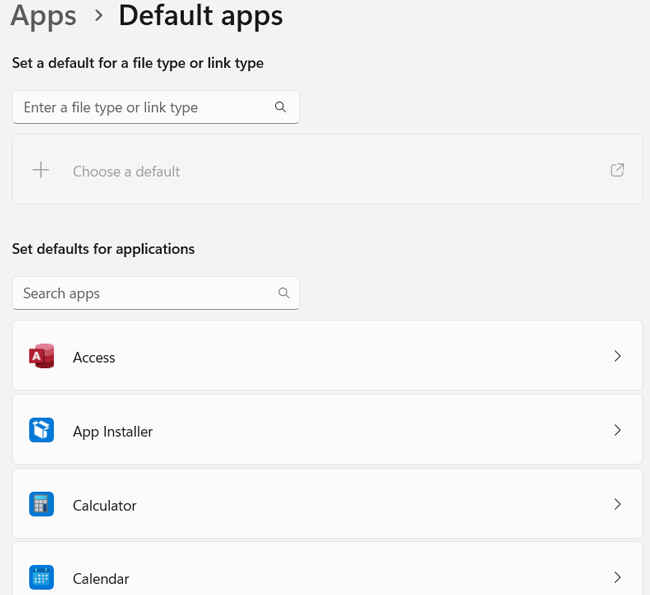The image size is (650, 595).
Task: Click the Access app icon
Action: pos(41,356)
